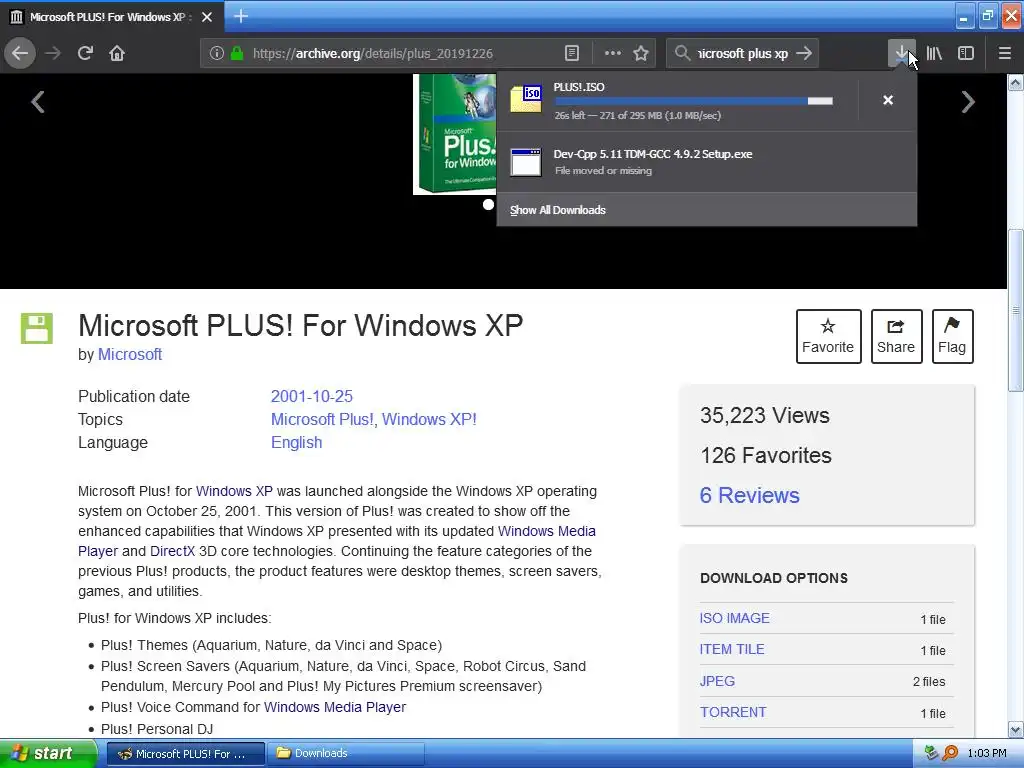Open the Library bookmarks and history icon
This screenshot has height=768, width=1024.
(934, 54)
